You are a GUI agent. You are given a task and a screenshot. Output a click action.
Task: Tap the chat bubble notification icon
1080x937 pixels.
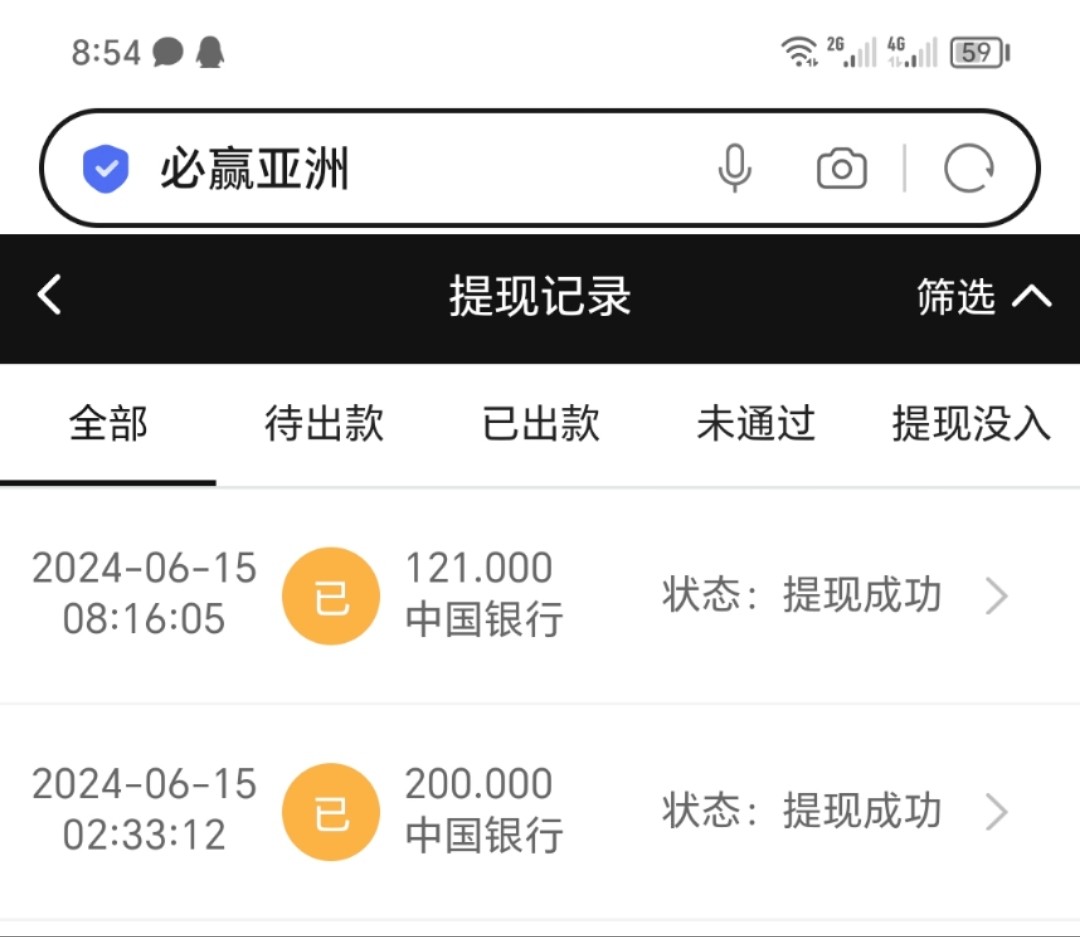tap(168, 52)
